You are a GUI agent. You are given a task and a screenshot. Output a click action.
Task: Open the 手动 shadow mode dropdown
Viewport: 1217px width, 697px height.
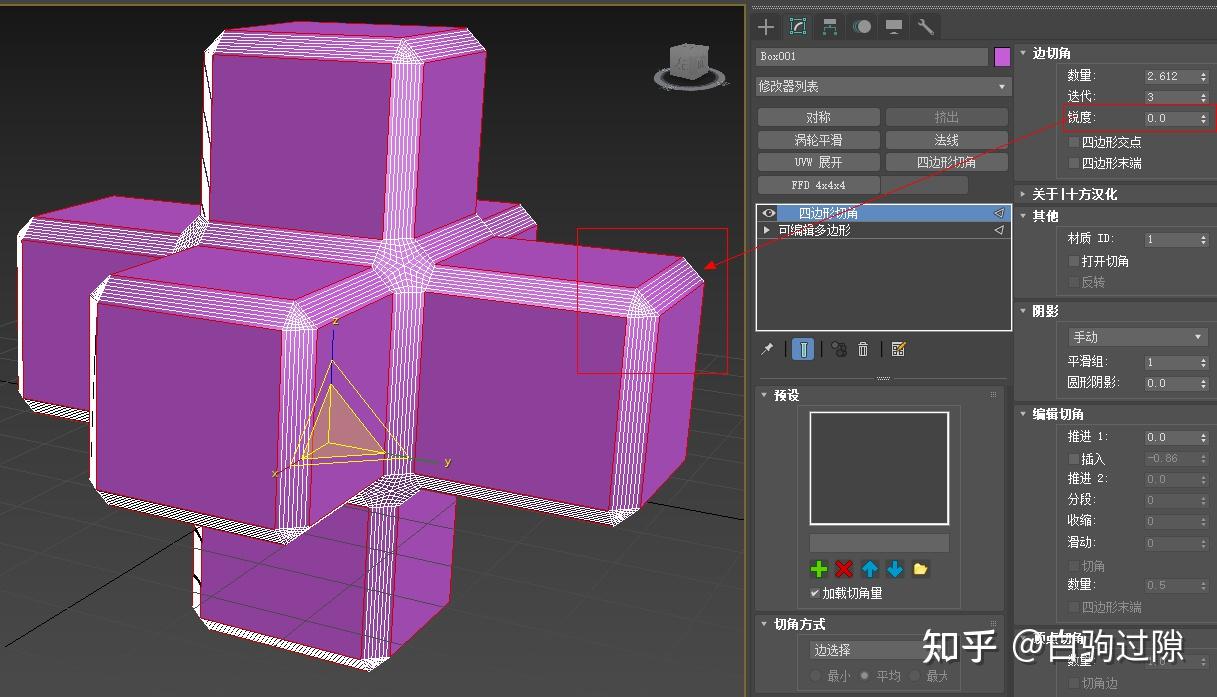coord(1135,336)
